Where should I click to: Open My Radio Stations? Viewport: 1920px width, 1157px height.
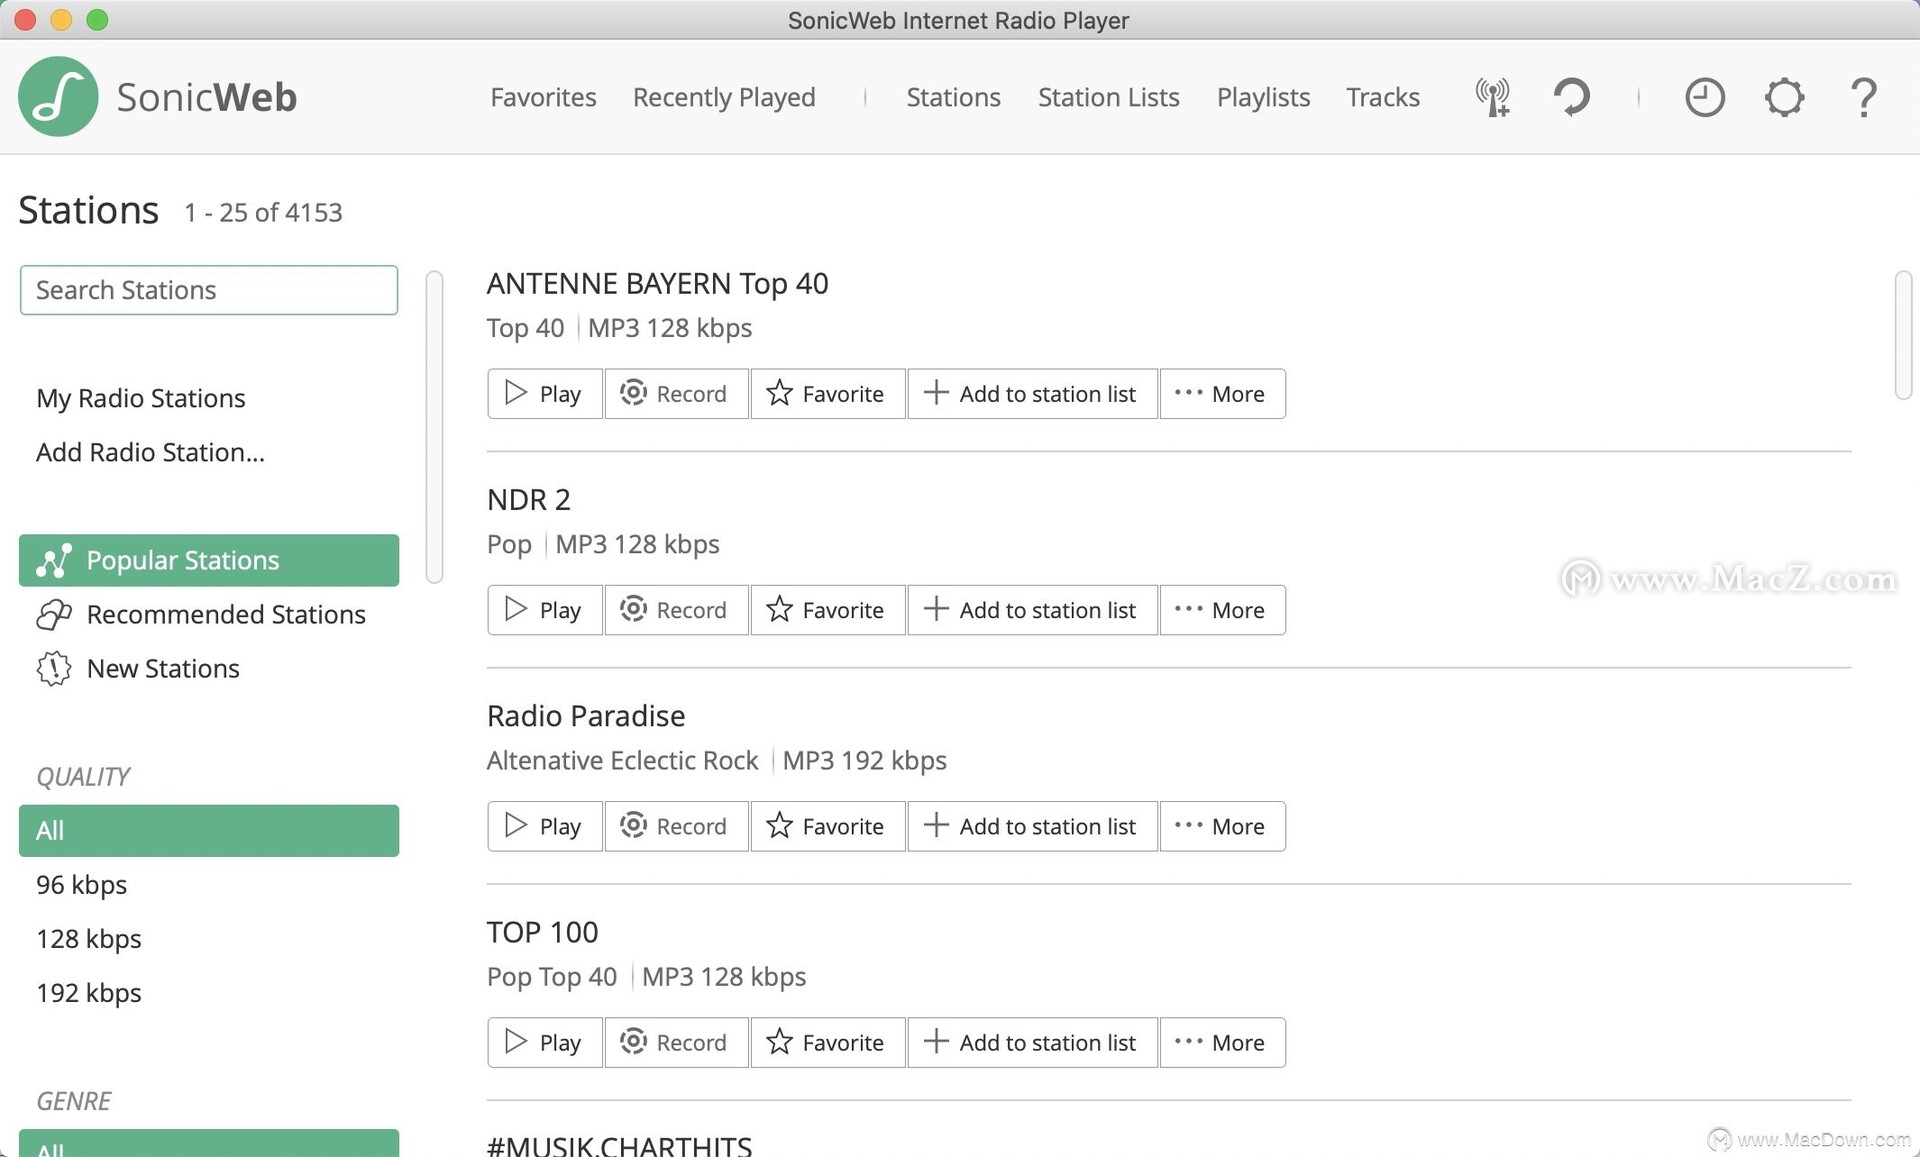[141, 398]
